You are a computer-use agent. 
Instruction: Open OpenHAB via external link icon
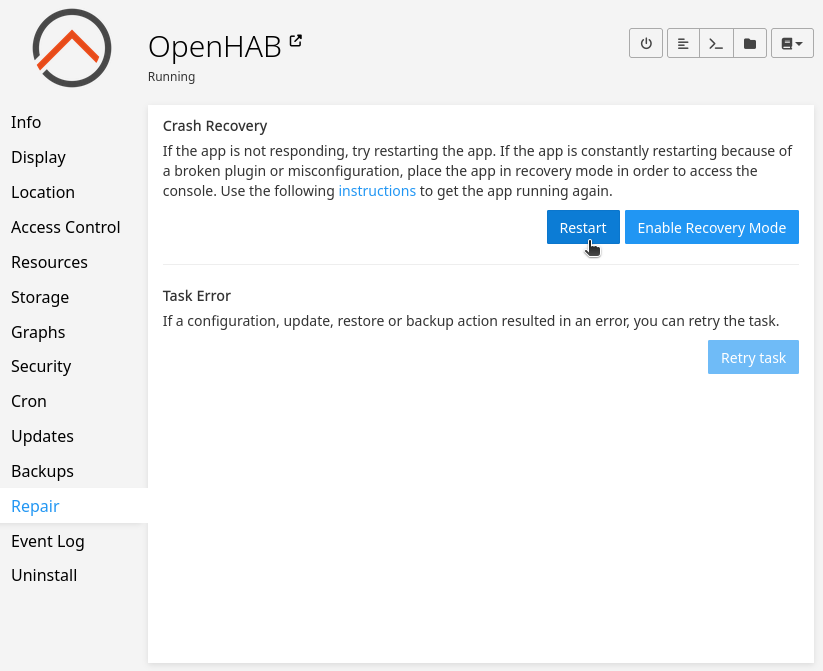[295, 41]
